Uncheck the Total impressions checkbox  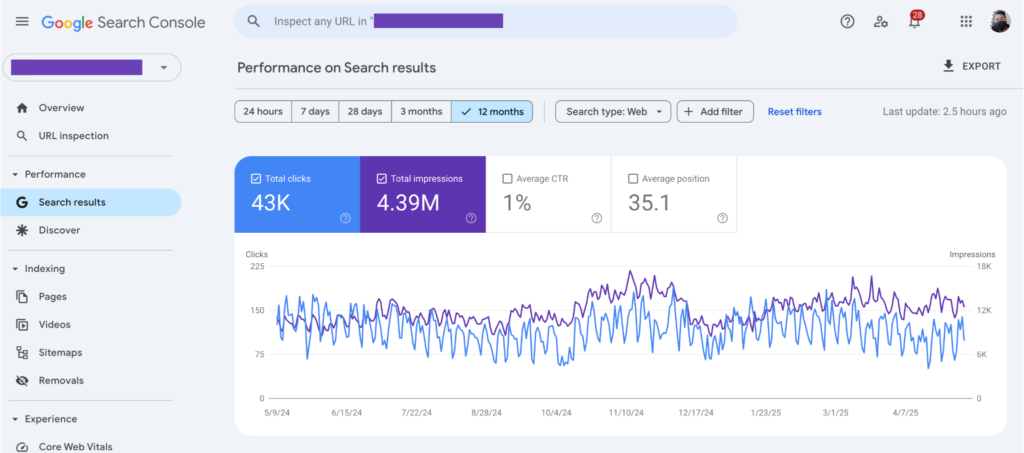coord(382,179)
